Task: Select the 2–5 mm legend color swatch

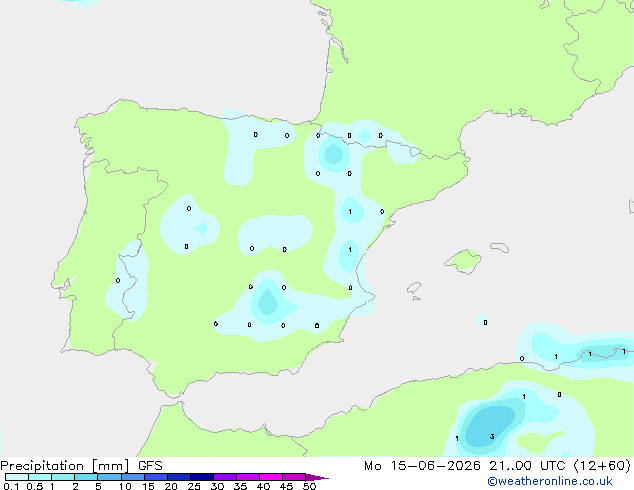Action: [x=86, y=477]
